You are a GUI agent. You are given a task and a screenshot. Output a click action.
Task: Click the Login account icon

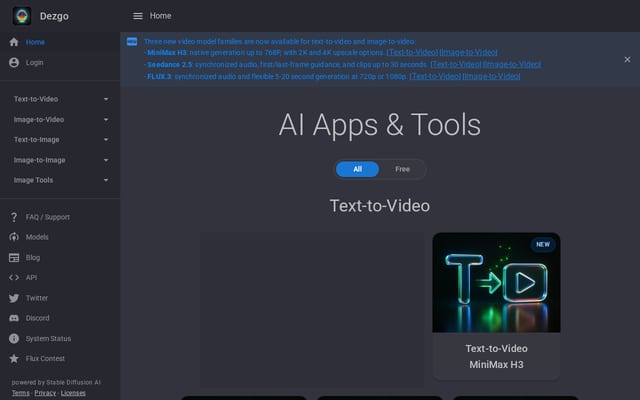point(14,62)
